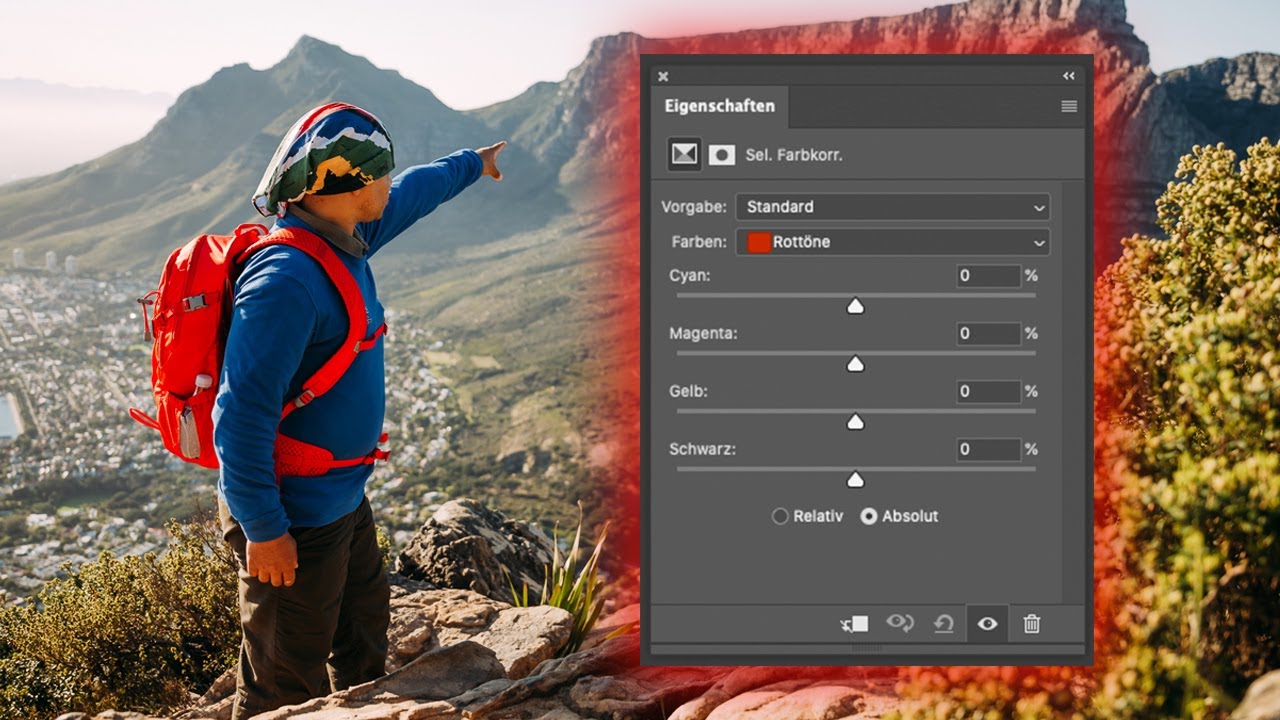Click the Schwarz: slider label
Image resolution: width=1280 pixels, height=720 pixels.
pos(702,449)
